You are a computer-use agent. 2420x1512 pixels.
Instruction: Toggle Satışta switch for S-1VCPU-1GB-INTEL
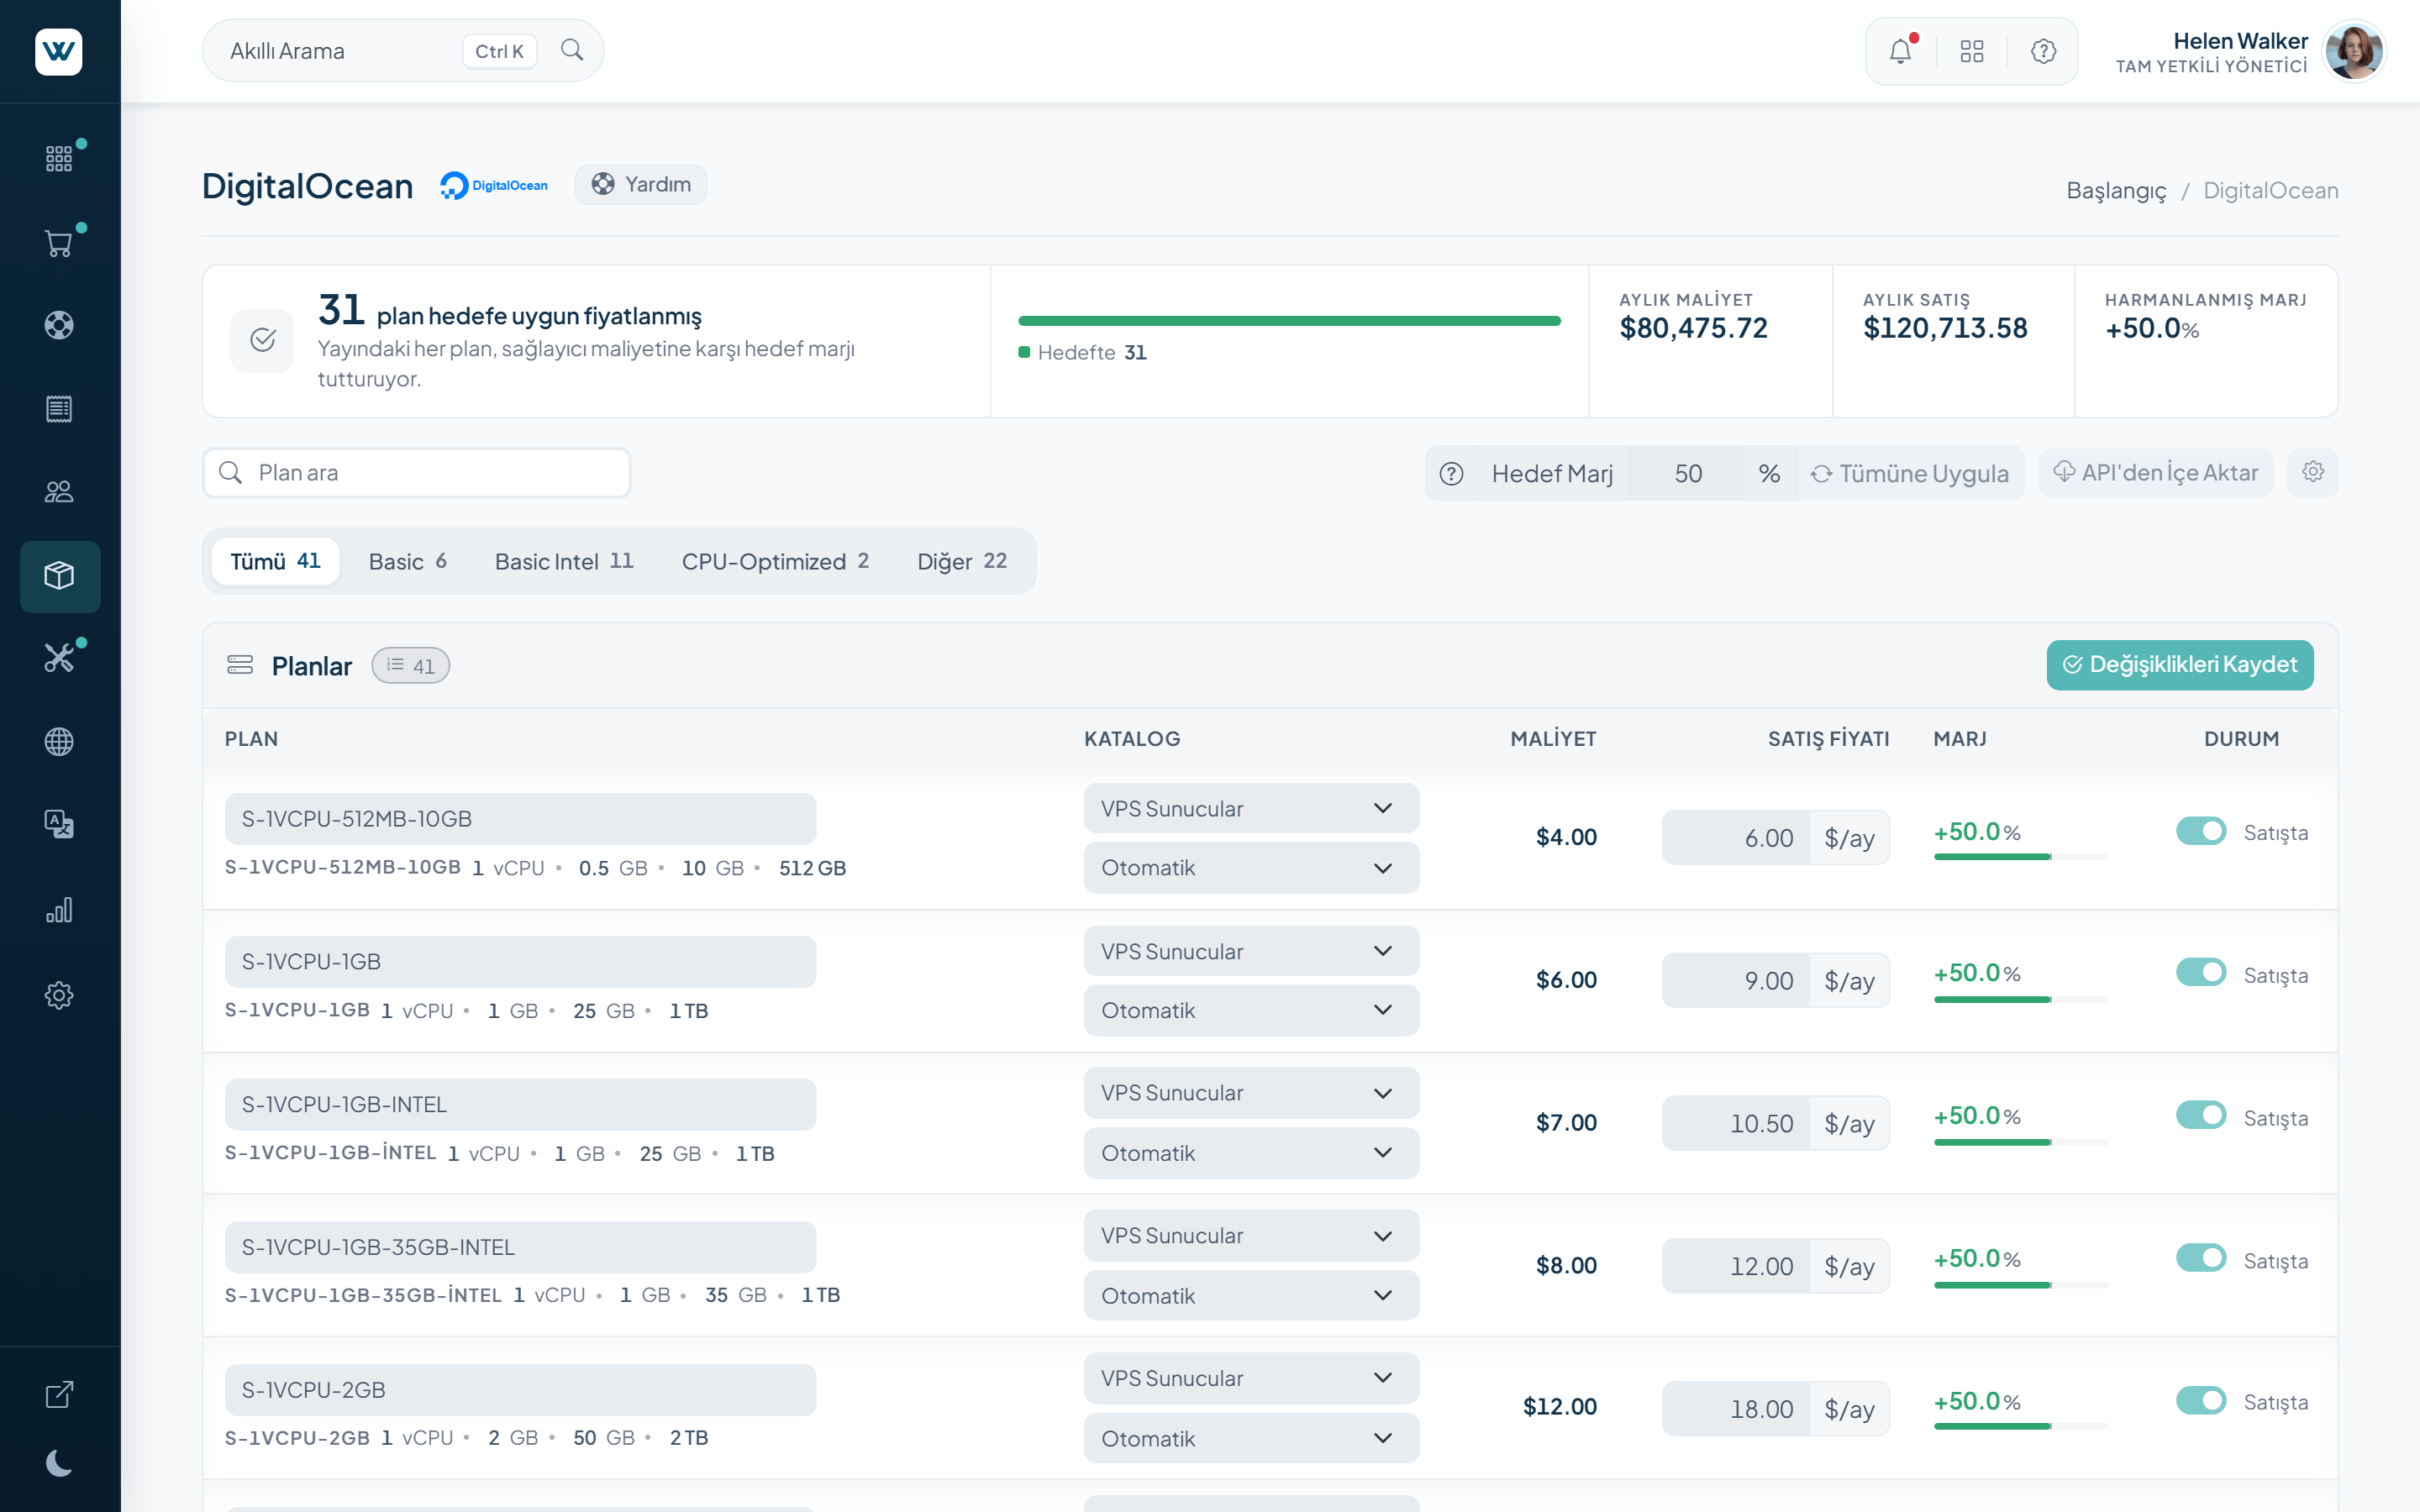tap(2201, 1116)
